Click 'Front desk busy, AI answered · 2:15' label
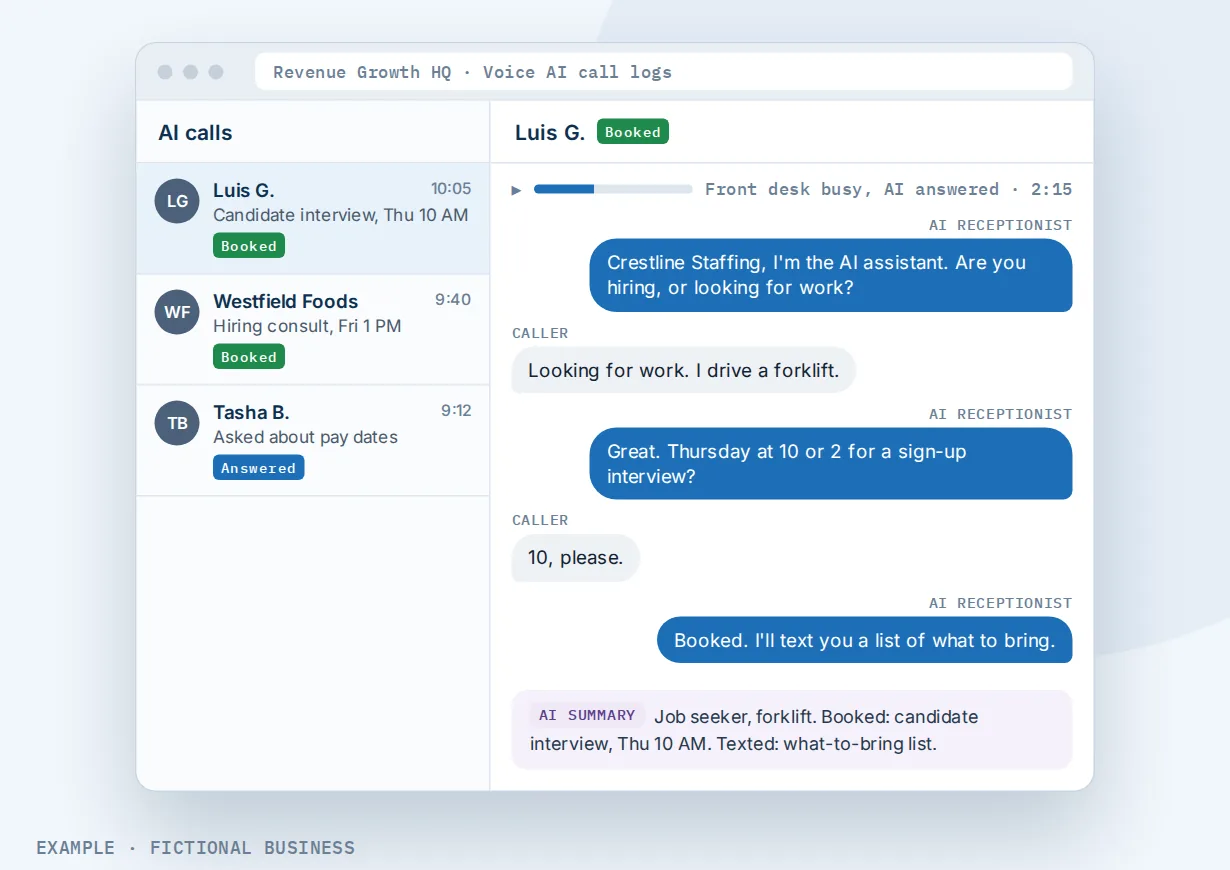Screen dimensions: 1230x870 click(x=888, y=189)
